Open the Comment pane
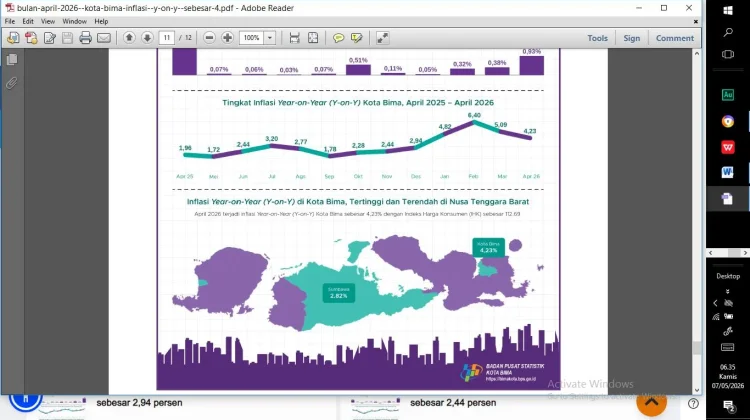Screen dimensions: 750x420 [674, 38]
